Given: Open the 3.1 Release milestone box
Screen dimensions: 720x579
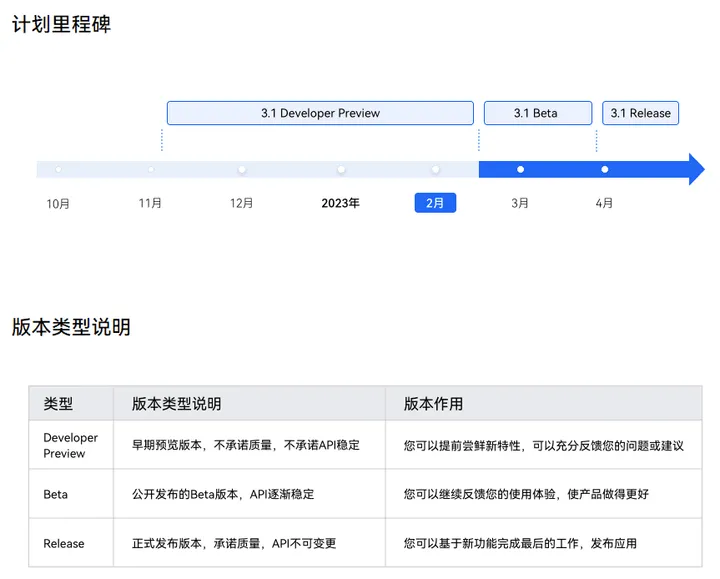Looking at the screenshot, I should (x=640, y=113).
